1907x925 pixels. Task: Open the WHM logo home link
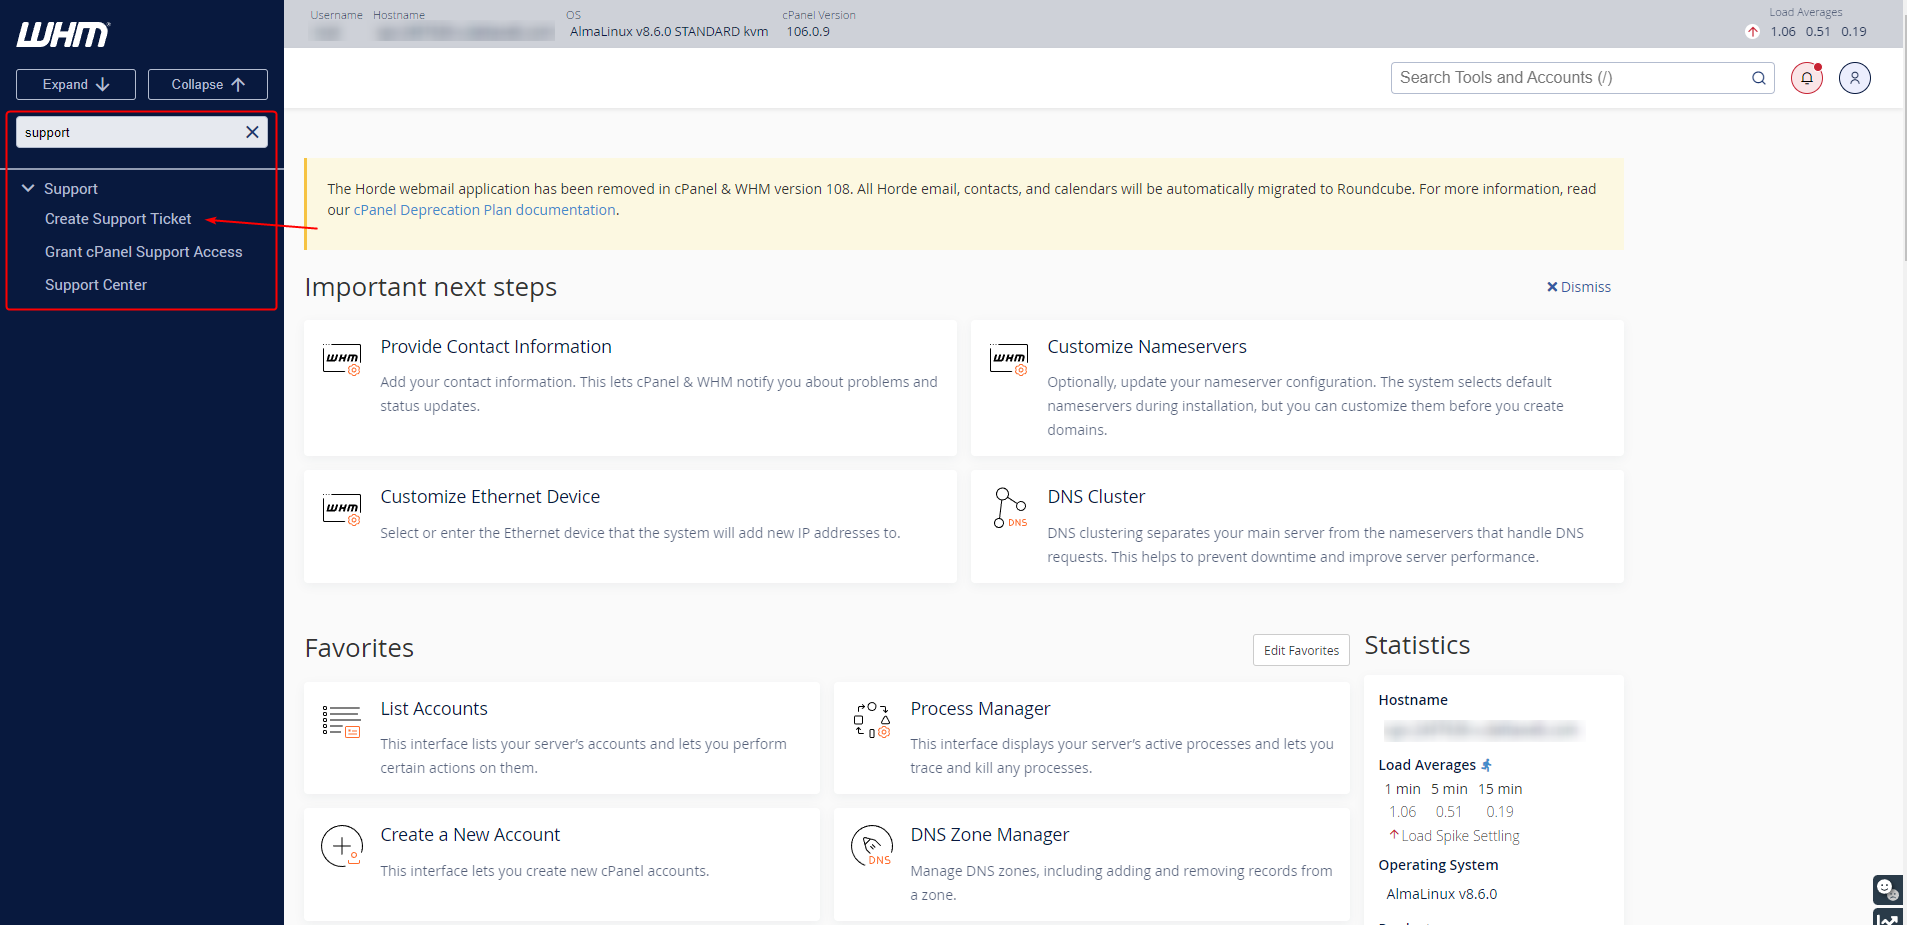pyautogui.click(x=63, y=35)
